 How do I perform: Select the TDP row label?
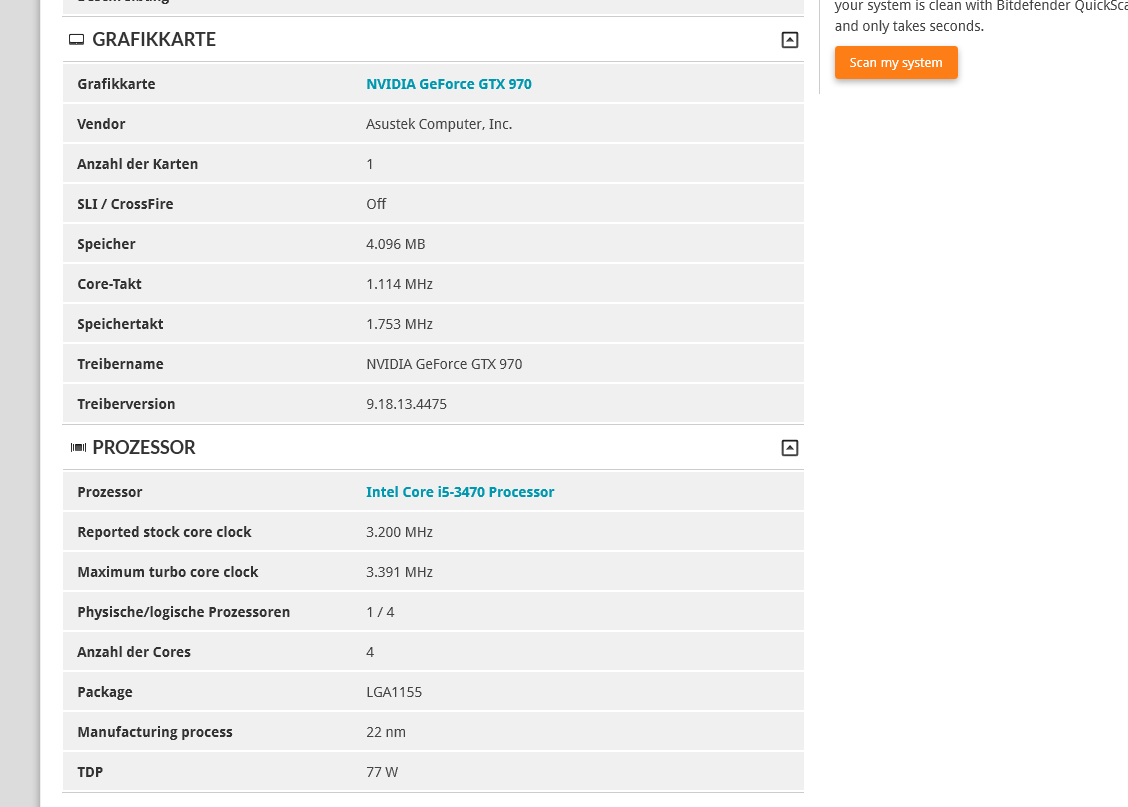(90, 772)
